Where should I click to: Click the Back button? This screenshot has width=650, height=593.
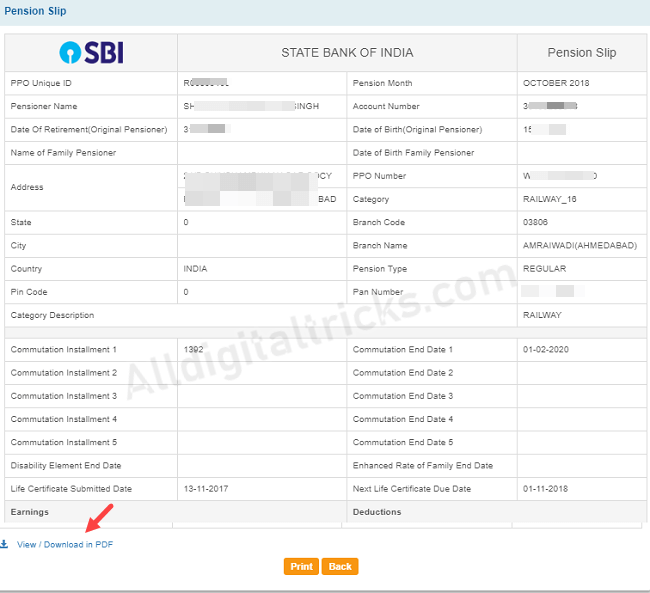click(340, 566)
